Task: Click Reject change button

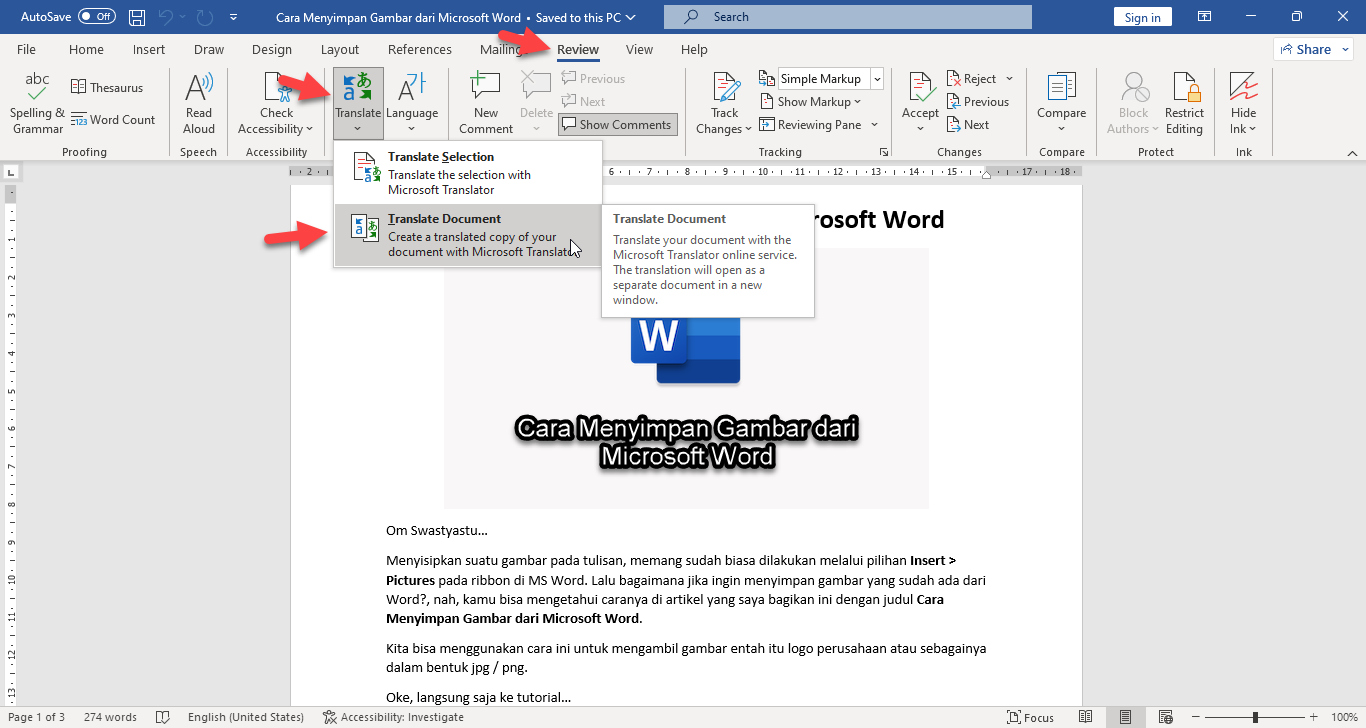Action: pos(973,78)
